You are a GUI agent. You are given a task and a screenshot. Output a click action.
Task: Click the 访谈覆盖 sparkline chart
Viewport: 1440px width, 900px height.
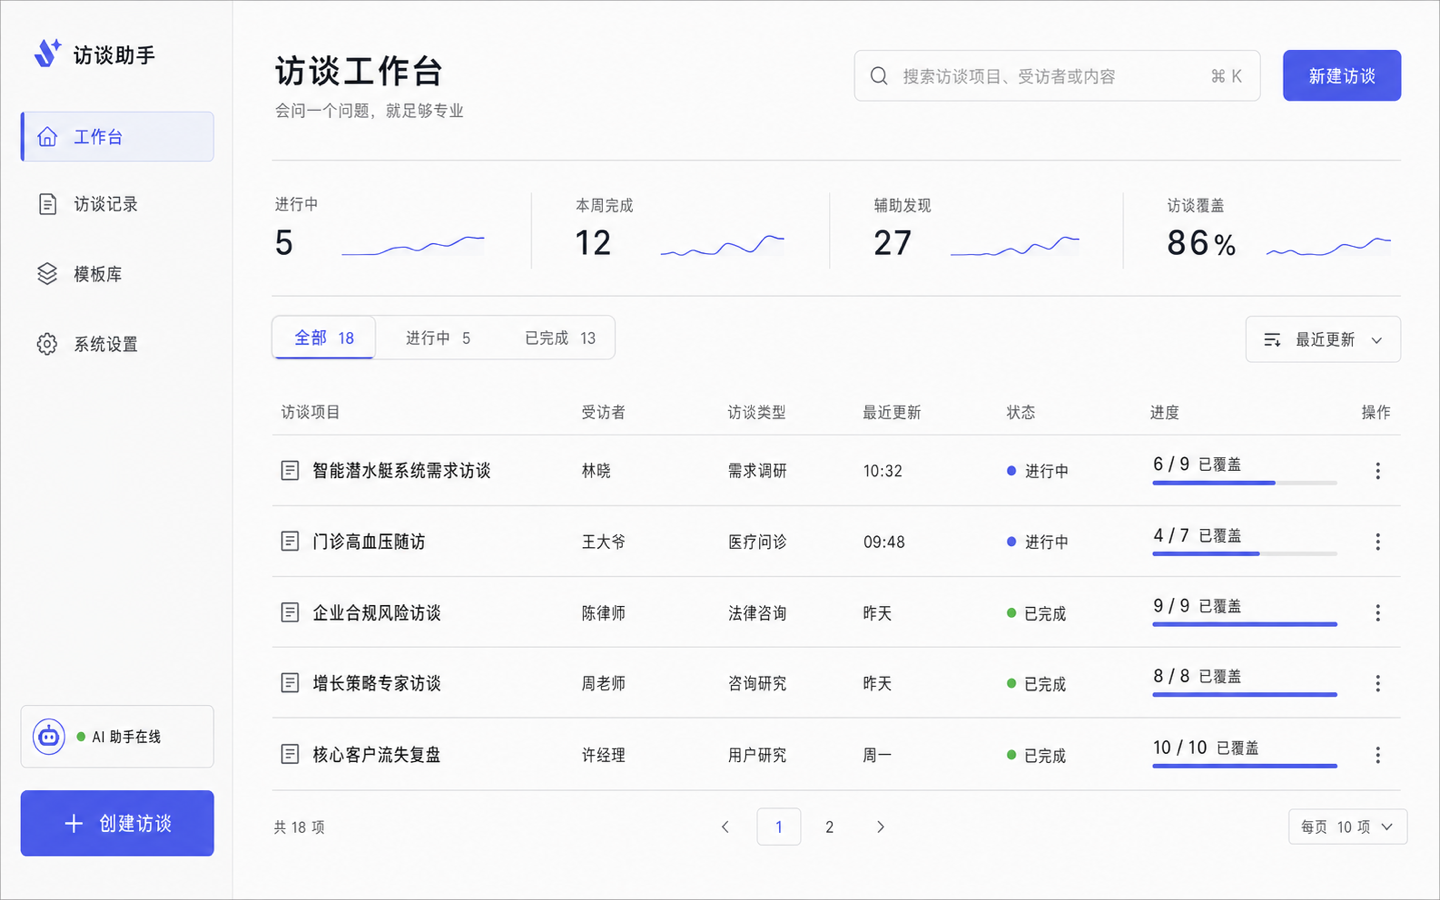click(1329, 245)
